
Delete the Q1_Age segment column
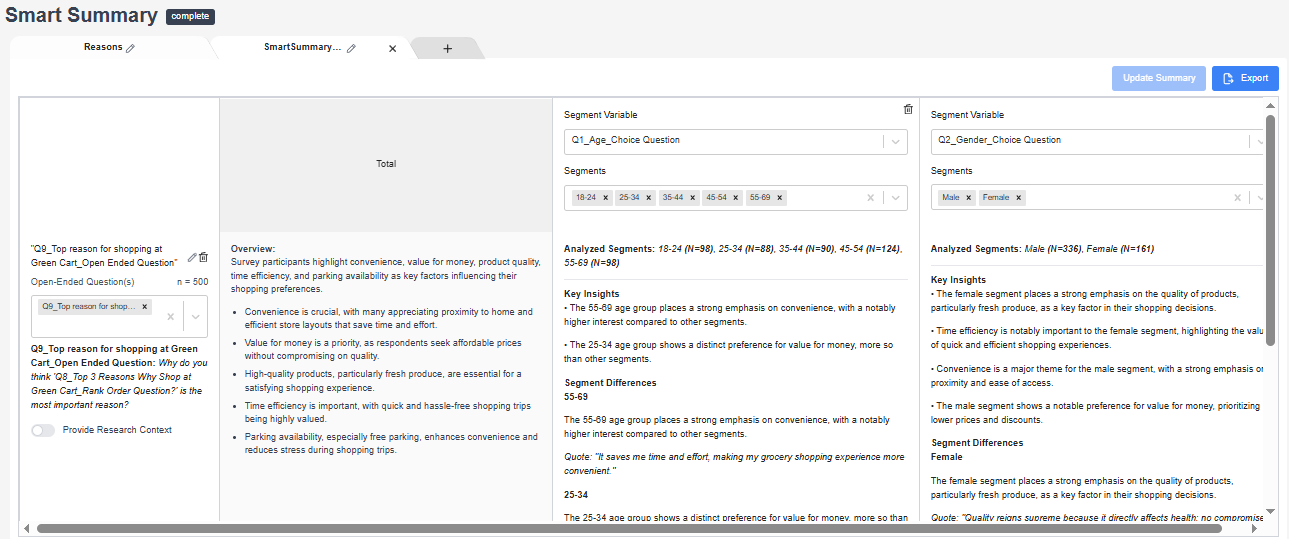point(908,110)
